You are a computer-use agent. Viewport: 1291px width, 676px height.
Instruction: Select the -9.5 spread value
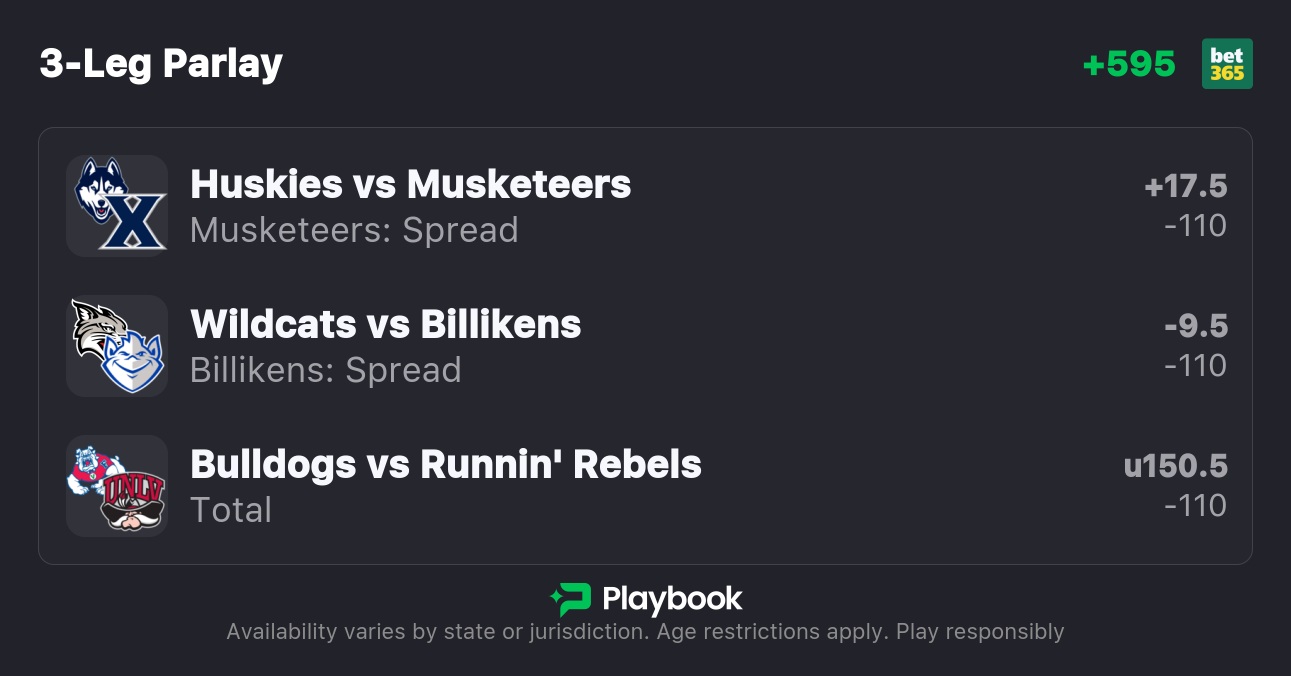point(1195,326)
